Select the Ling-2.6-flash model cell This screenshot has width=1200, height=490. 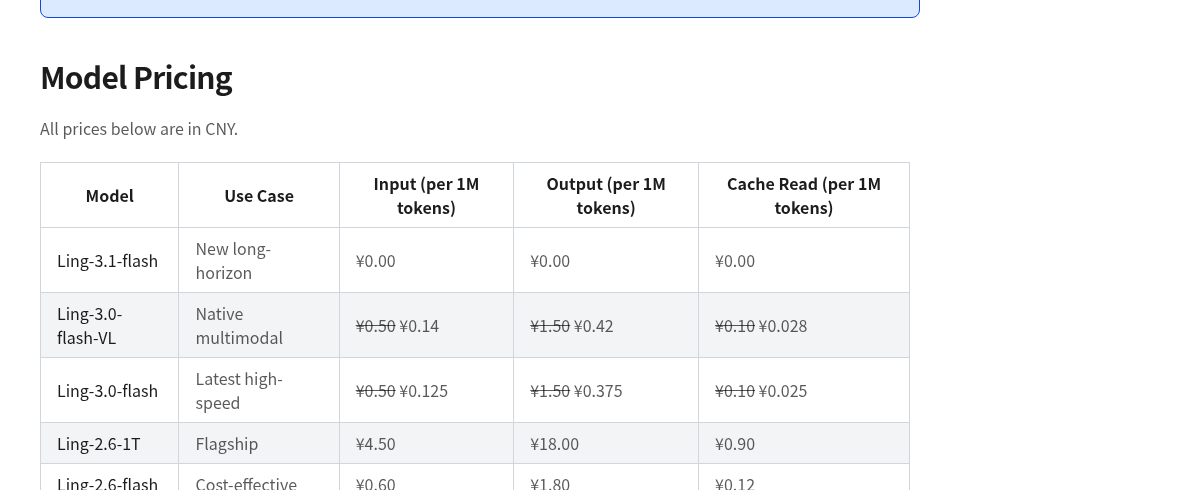click(x=110, y=478)
